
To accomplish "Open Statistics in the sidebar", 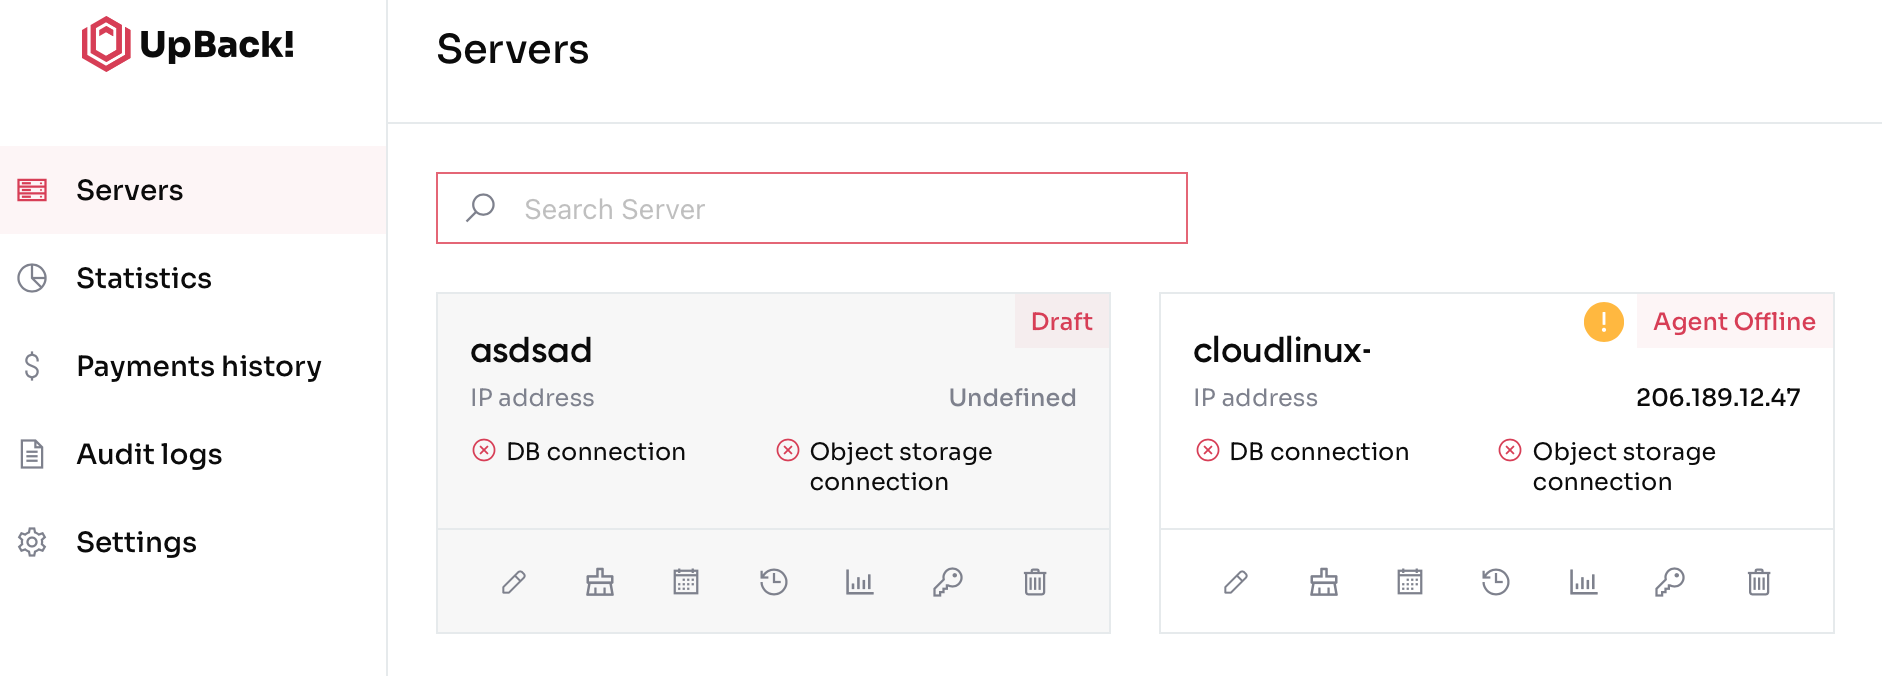I will click(144, 278).
